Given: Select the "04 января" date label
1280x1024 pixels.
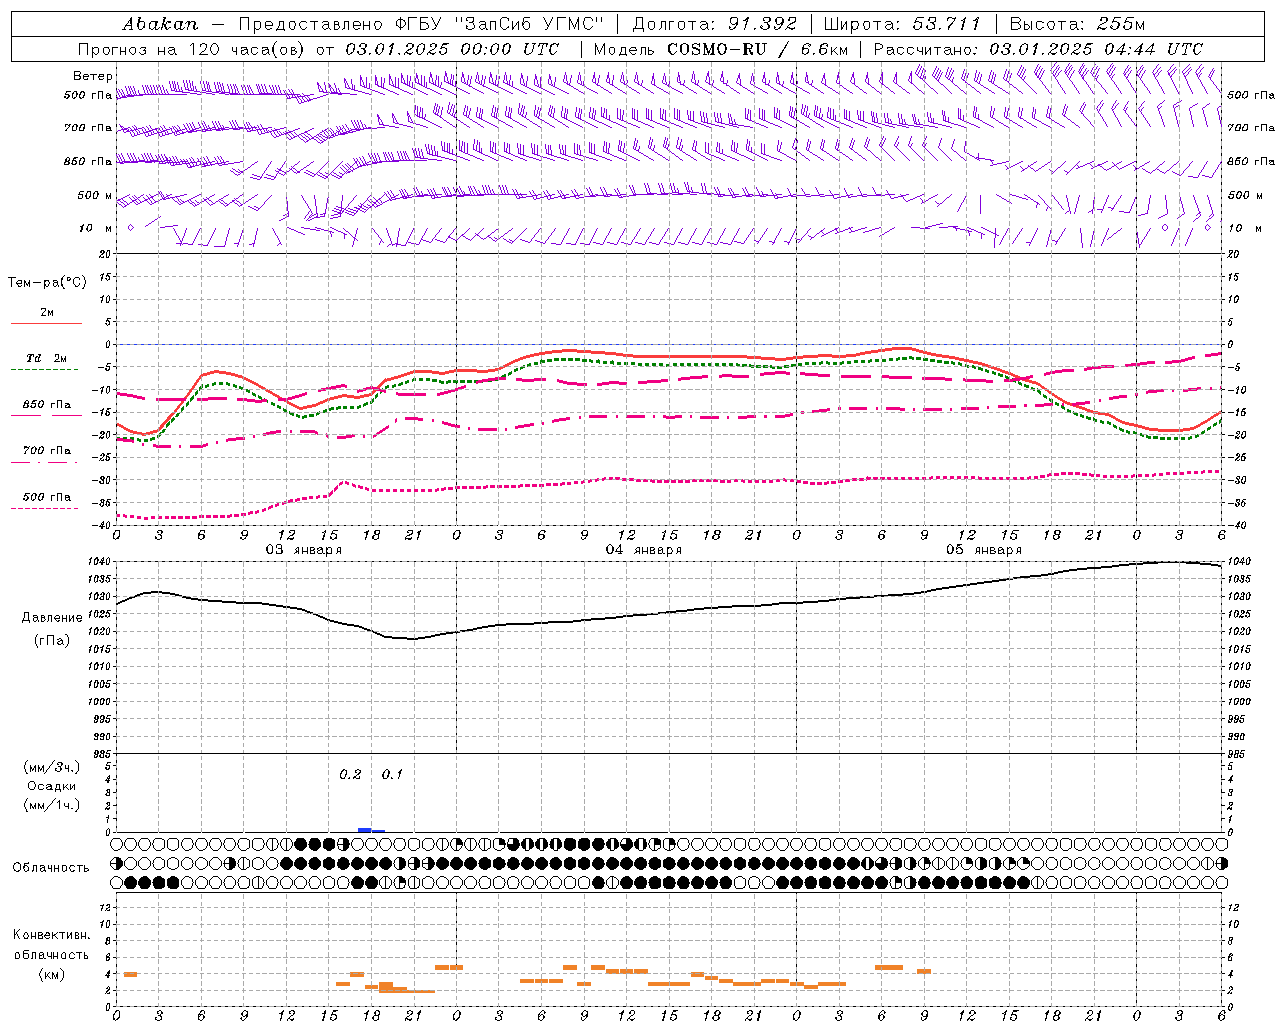Looking at the screenshot, I should point(643,550).
